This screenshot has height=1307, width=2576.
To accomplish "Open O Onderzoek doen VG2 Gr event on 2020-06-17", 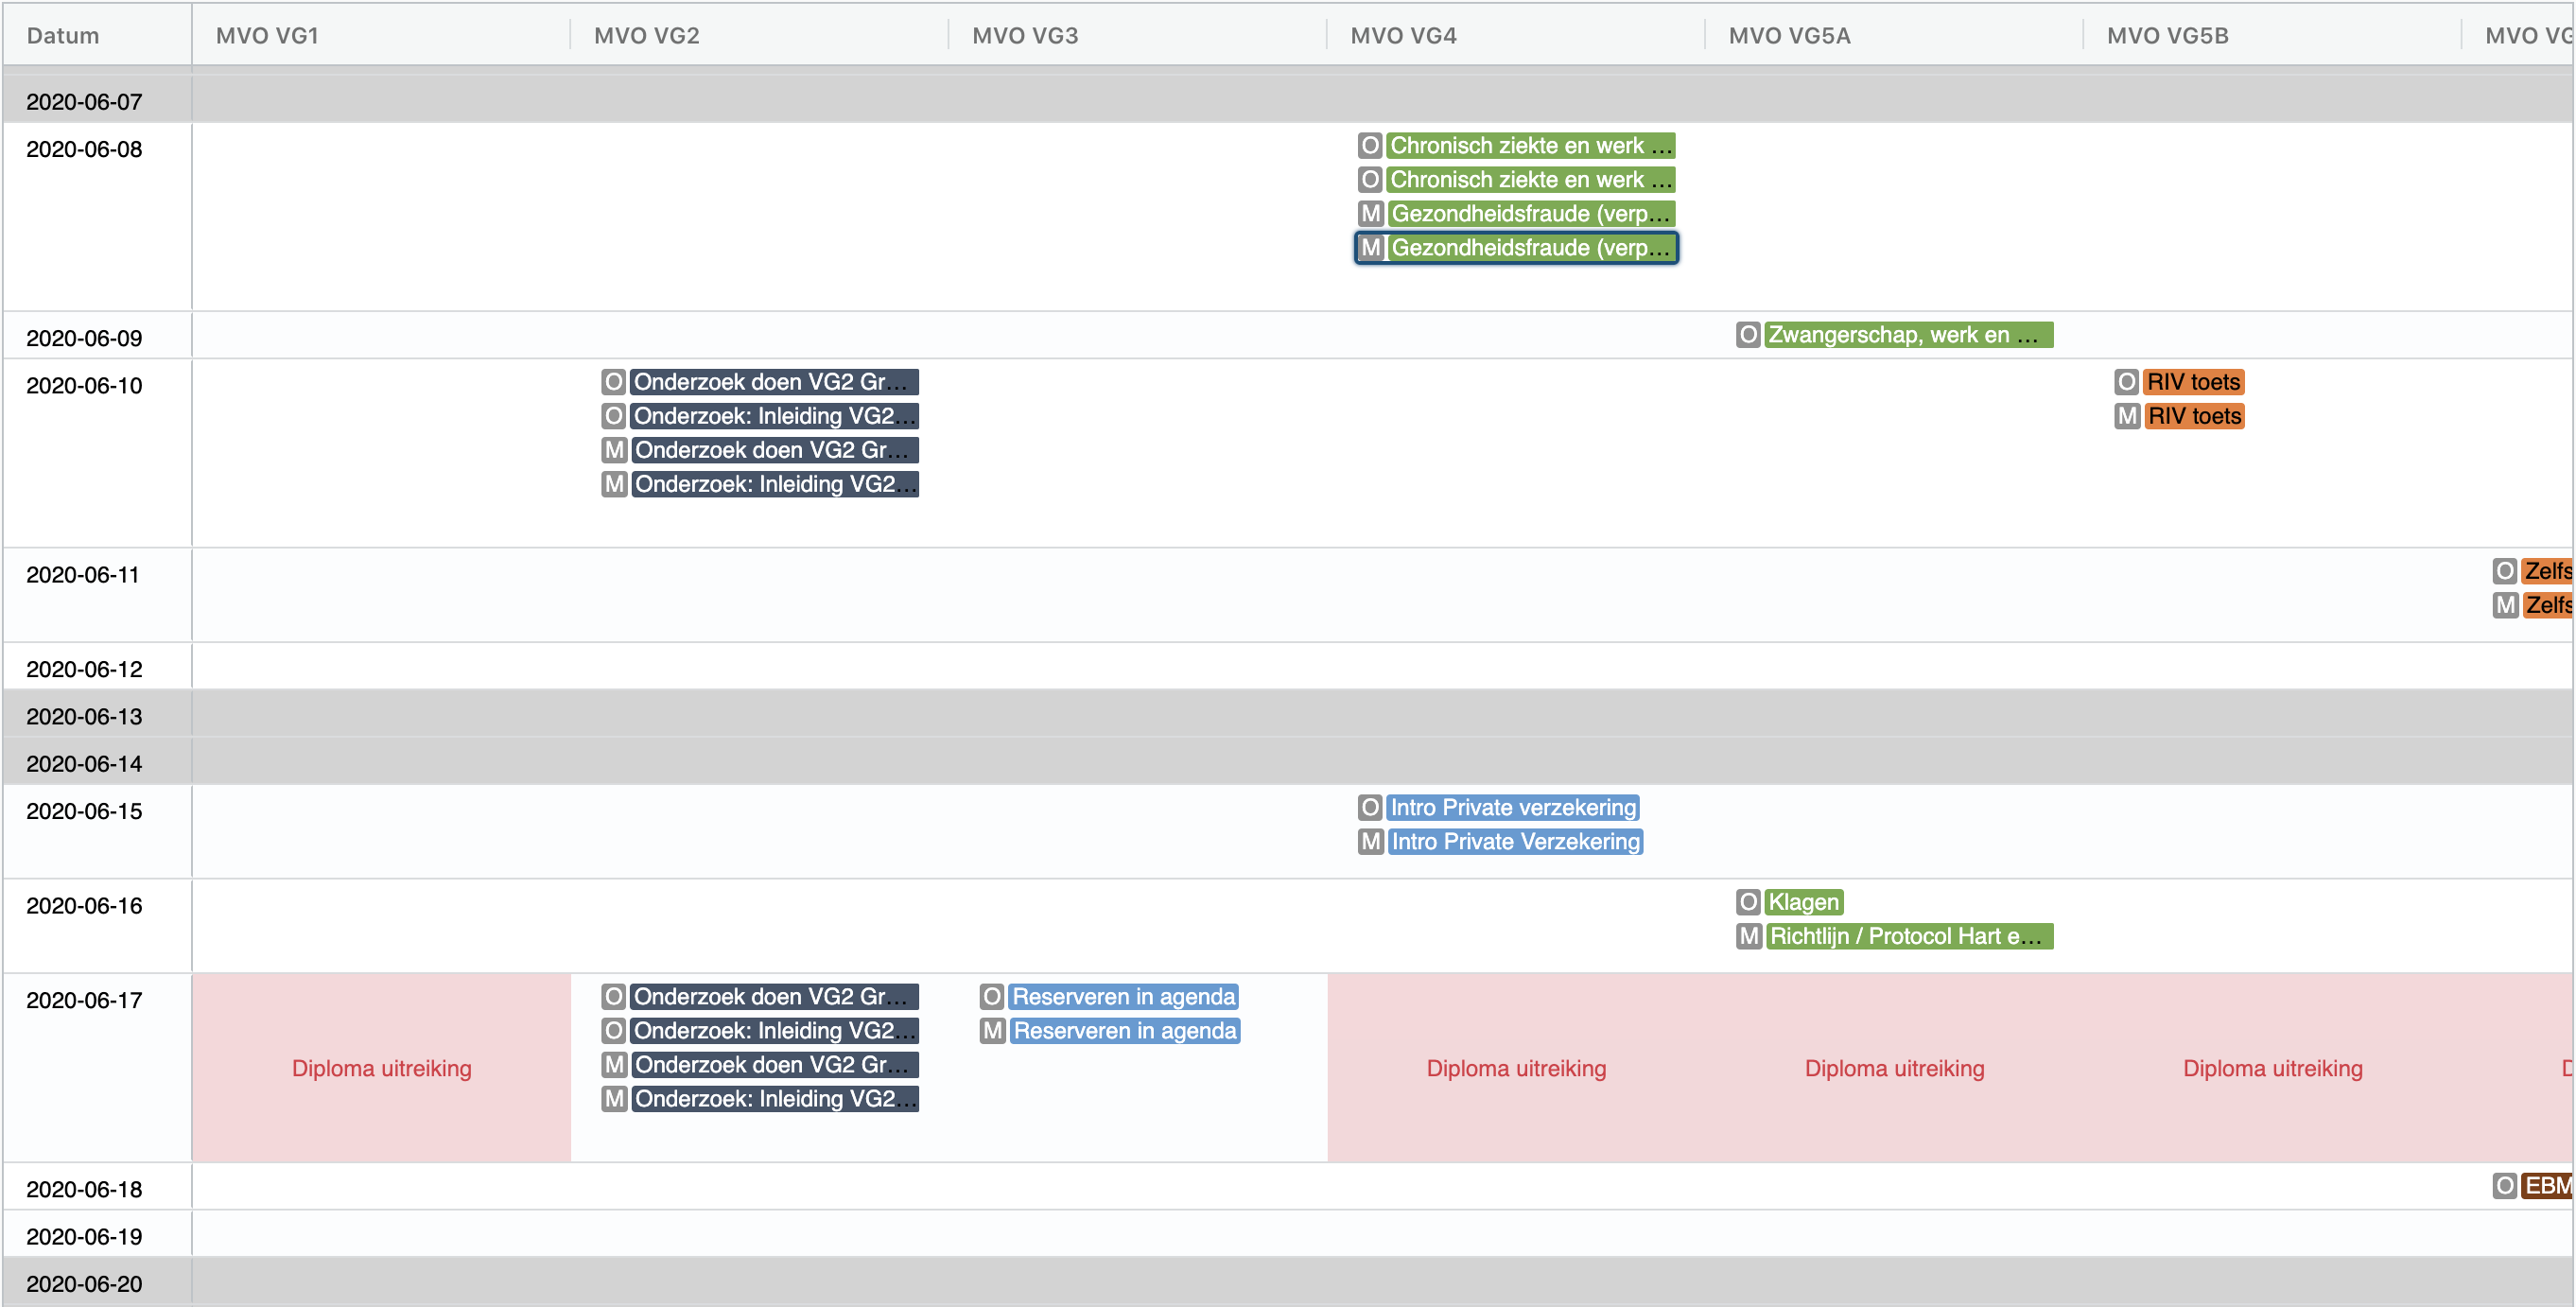I will pyautogui.click(x=760, y=997).
